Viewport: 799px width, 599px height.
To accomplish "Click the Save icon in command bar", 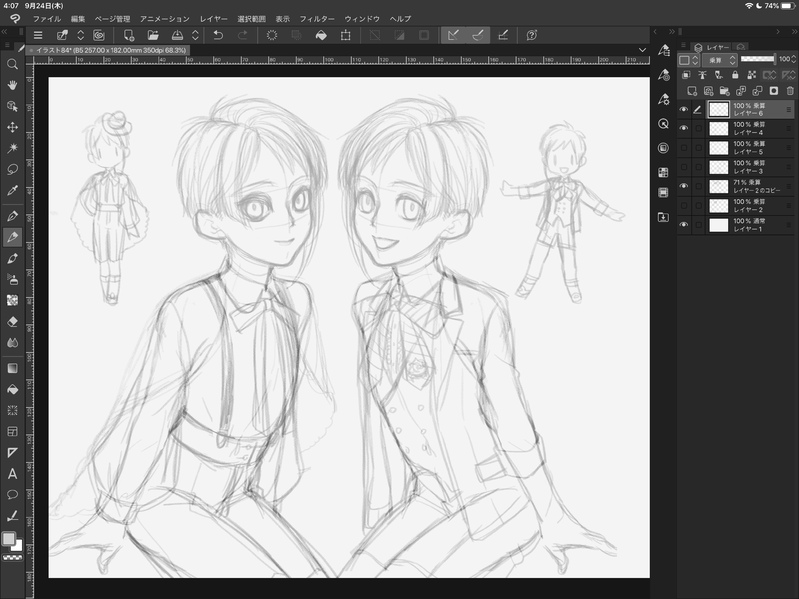I will pos(177,35).
